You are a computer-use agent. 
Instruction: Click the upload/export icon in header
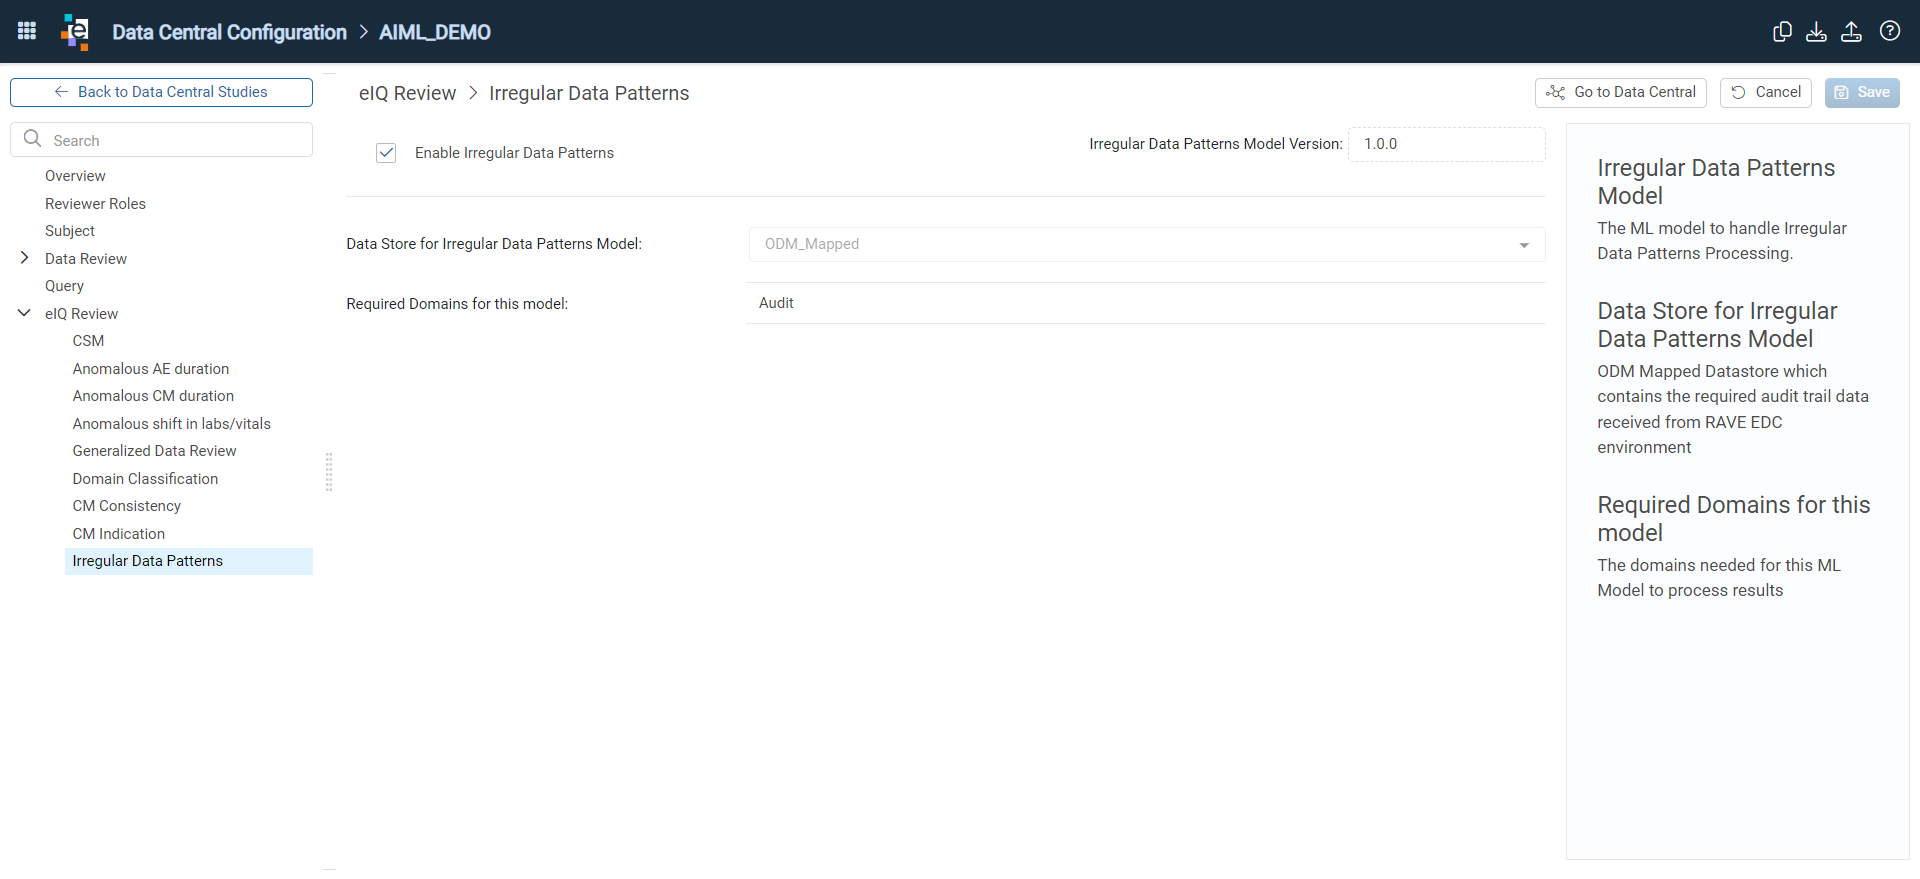1851,31
